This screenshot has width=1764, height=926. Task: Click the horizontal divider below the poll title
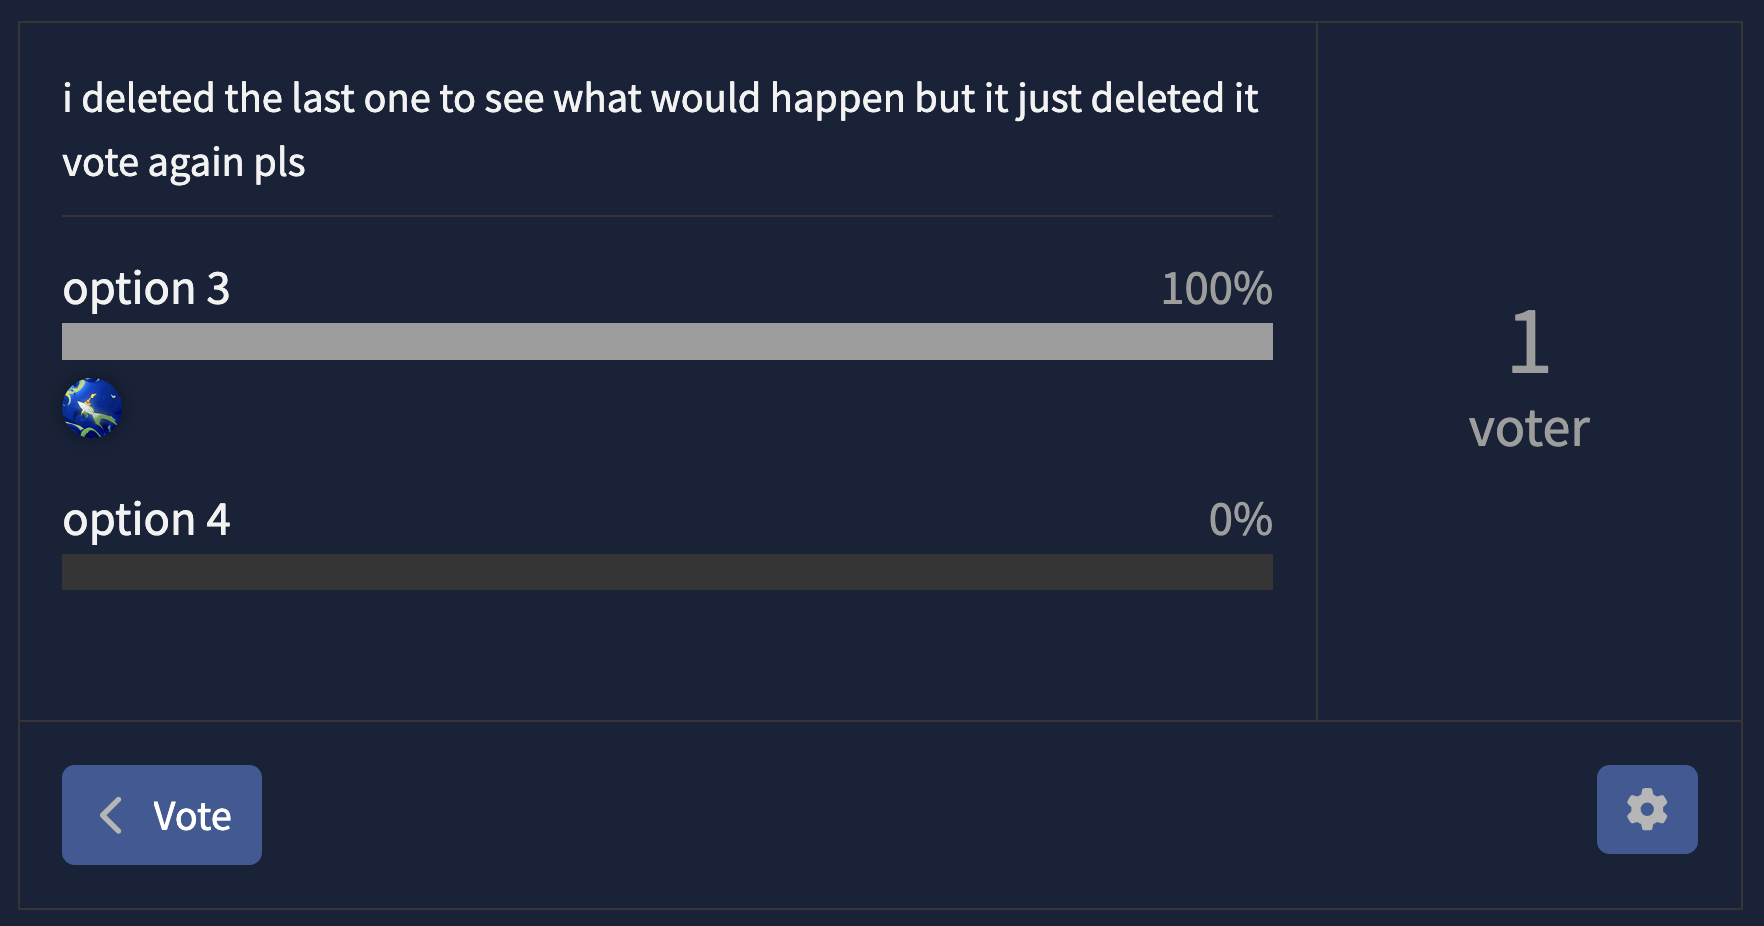pyautogui.click(x=667, y=216)
